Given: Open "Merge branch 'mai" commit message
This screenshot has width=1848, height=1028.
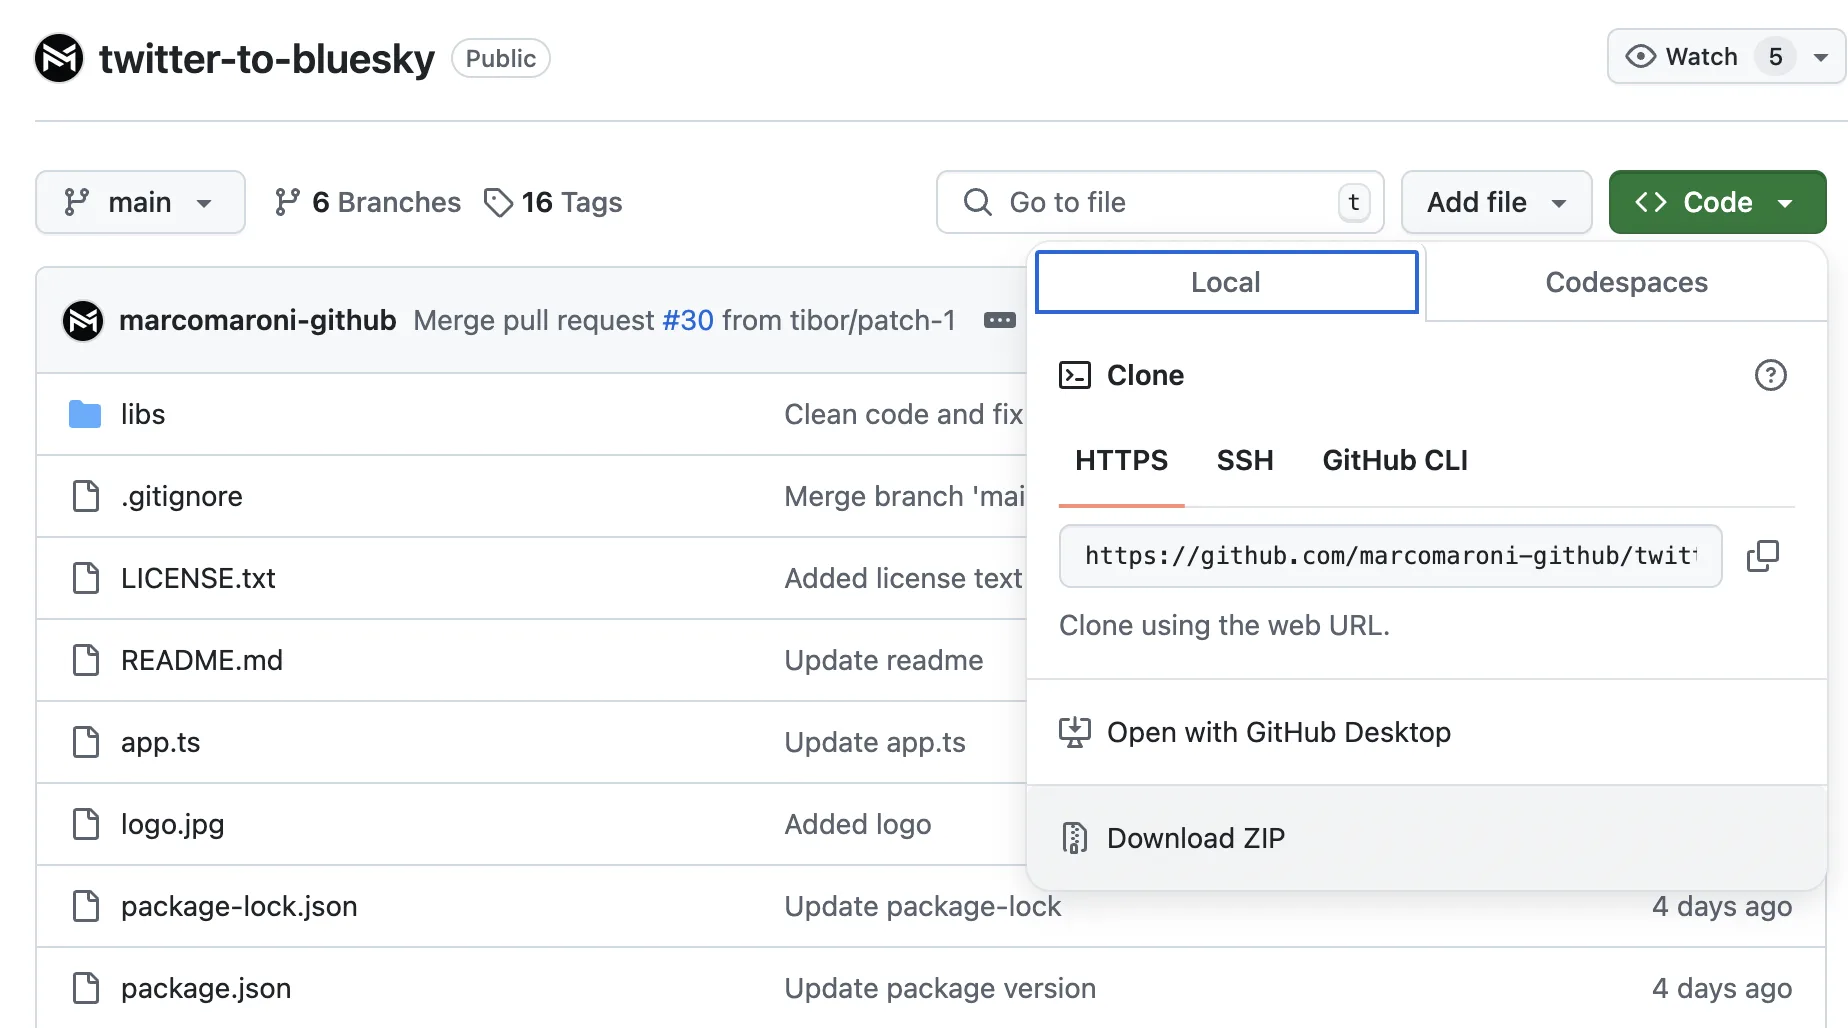Looking at the screenshot, I should 905,496.
